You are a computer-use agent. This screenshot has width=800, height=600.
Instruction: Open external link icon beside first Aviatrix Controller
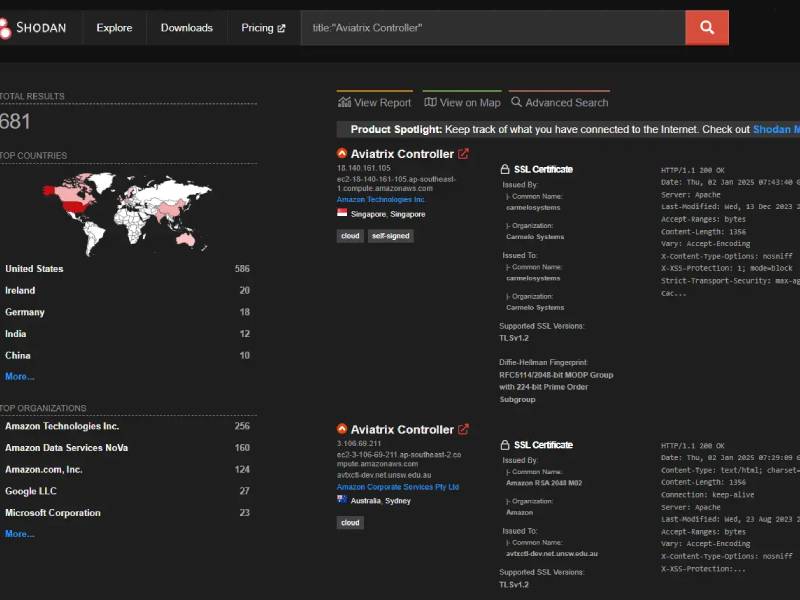463,154
